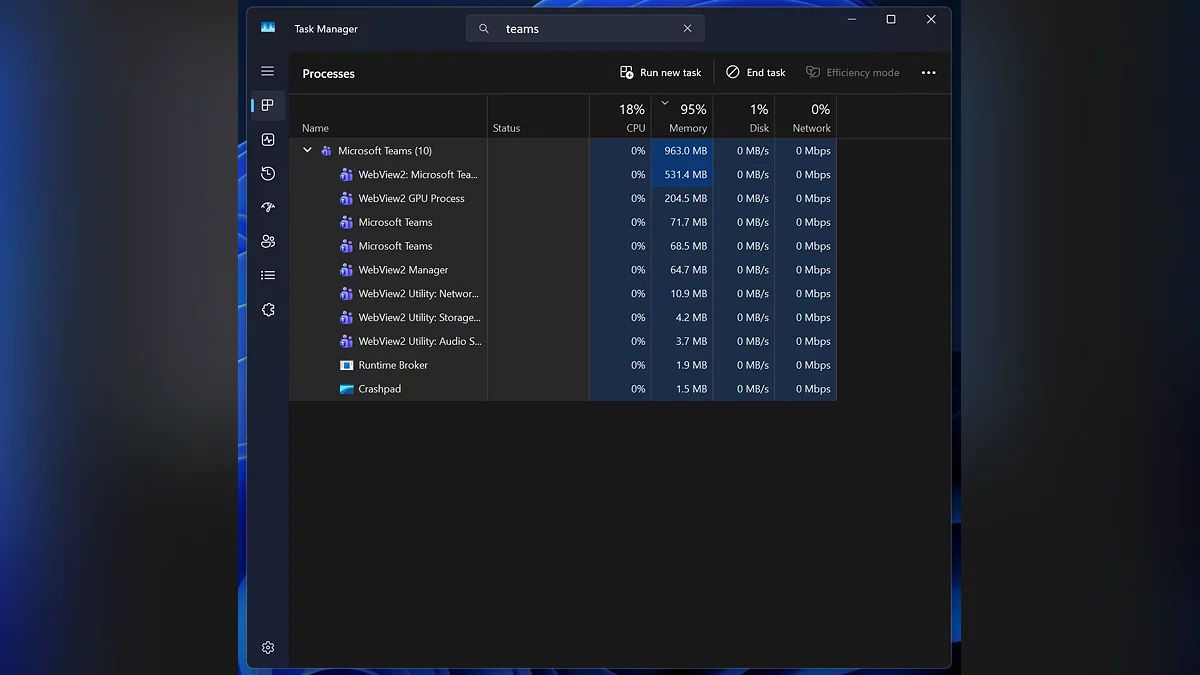The image size is (1200, 675).
Task: Sort by the CPU column header
Action: [630, 118]
